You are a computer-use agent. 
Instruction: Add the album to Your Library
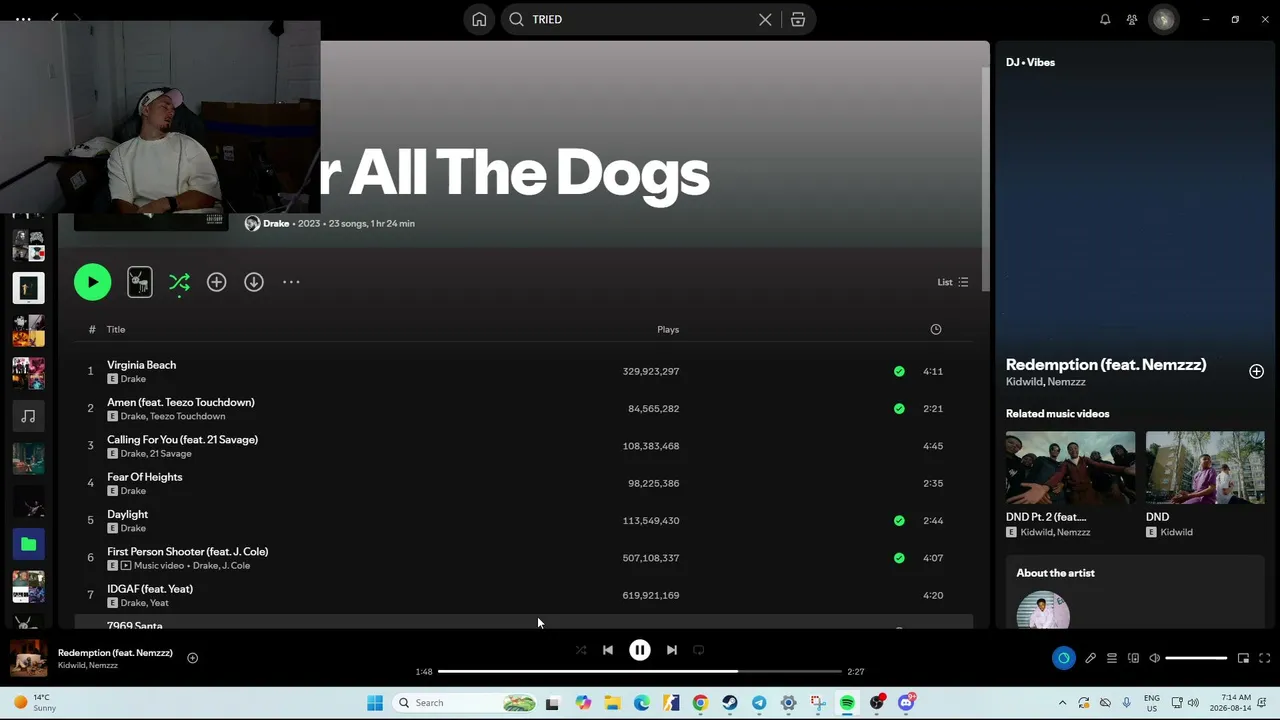(216, 282)
